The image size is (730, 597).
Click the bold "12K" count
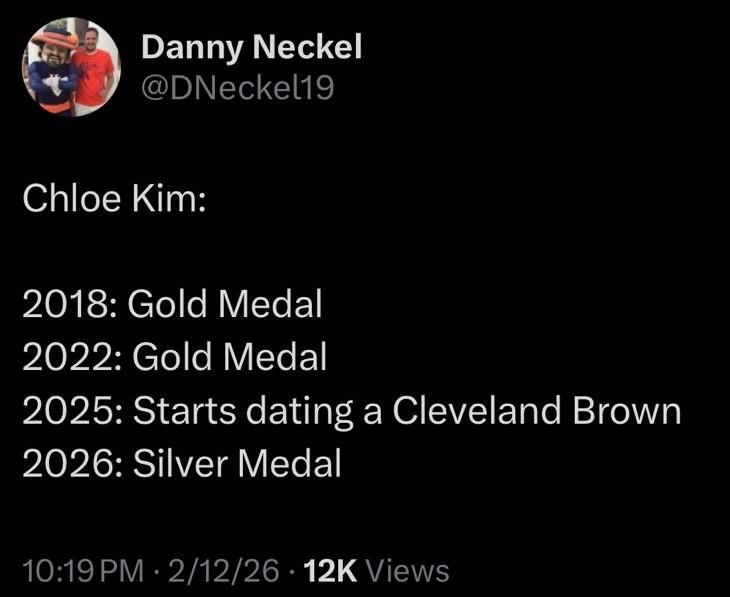[330, 571]
